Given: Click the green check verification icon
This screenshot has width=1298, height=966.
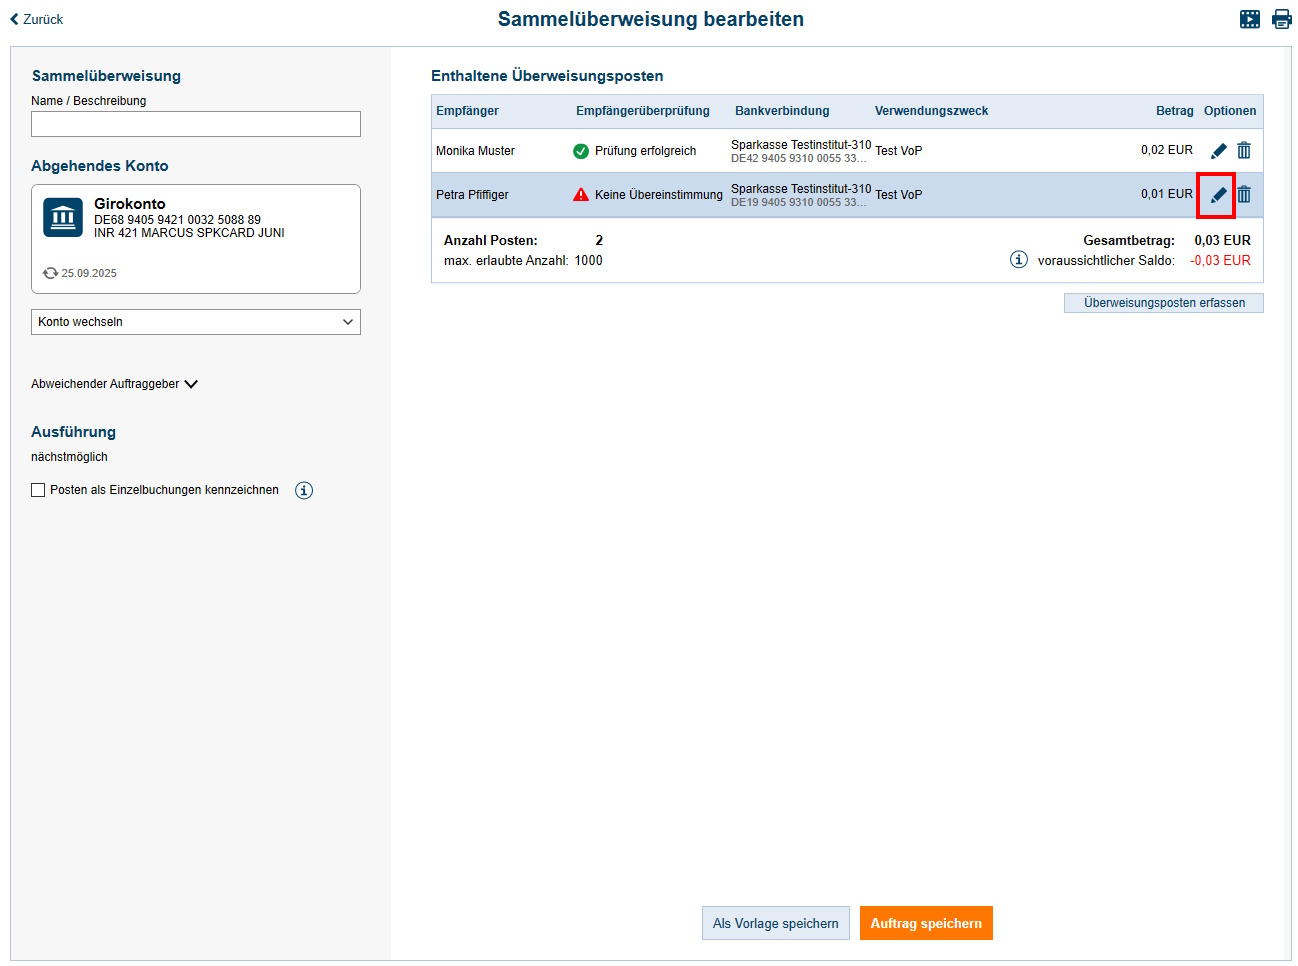Looking at the screenshot, I should [581, 151].
